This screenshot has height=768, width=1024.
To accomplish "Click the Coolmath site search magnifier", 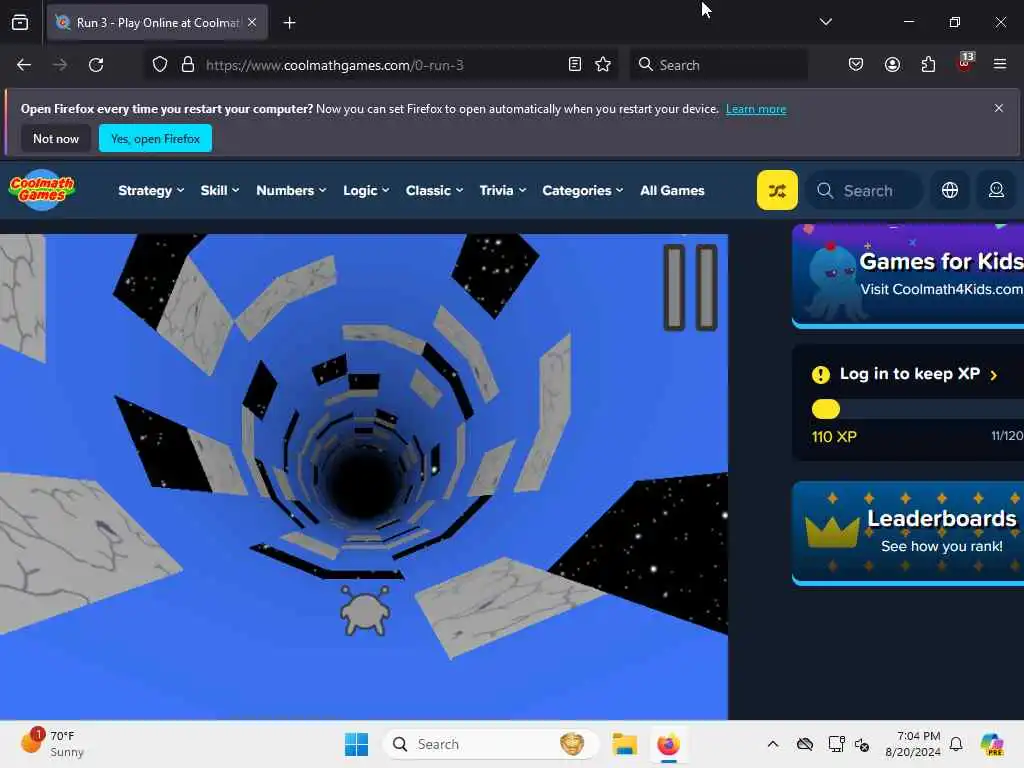I will [x=825, y=191].
